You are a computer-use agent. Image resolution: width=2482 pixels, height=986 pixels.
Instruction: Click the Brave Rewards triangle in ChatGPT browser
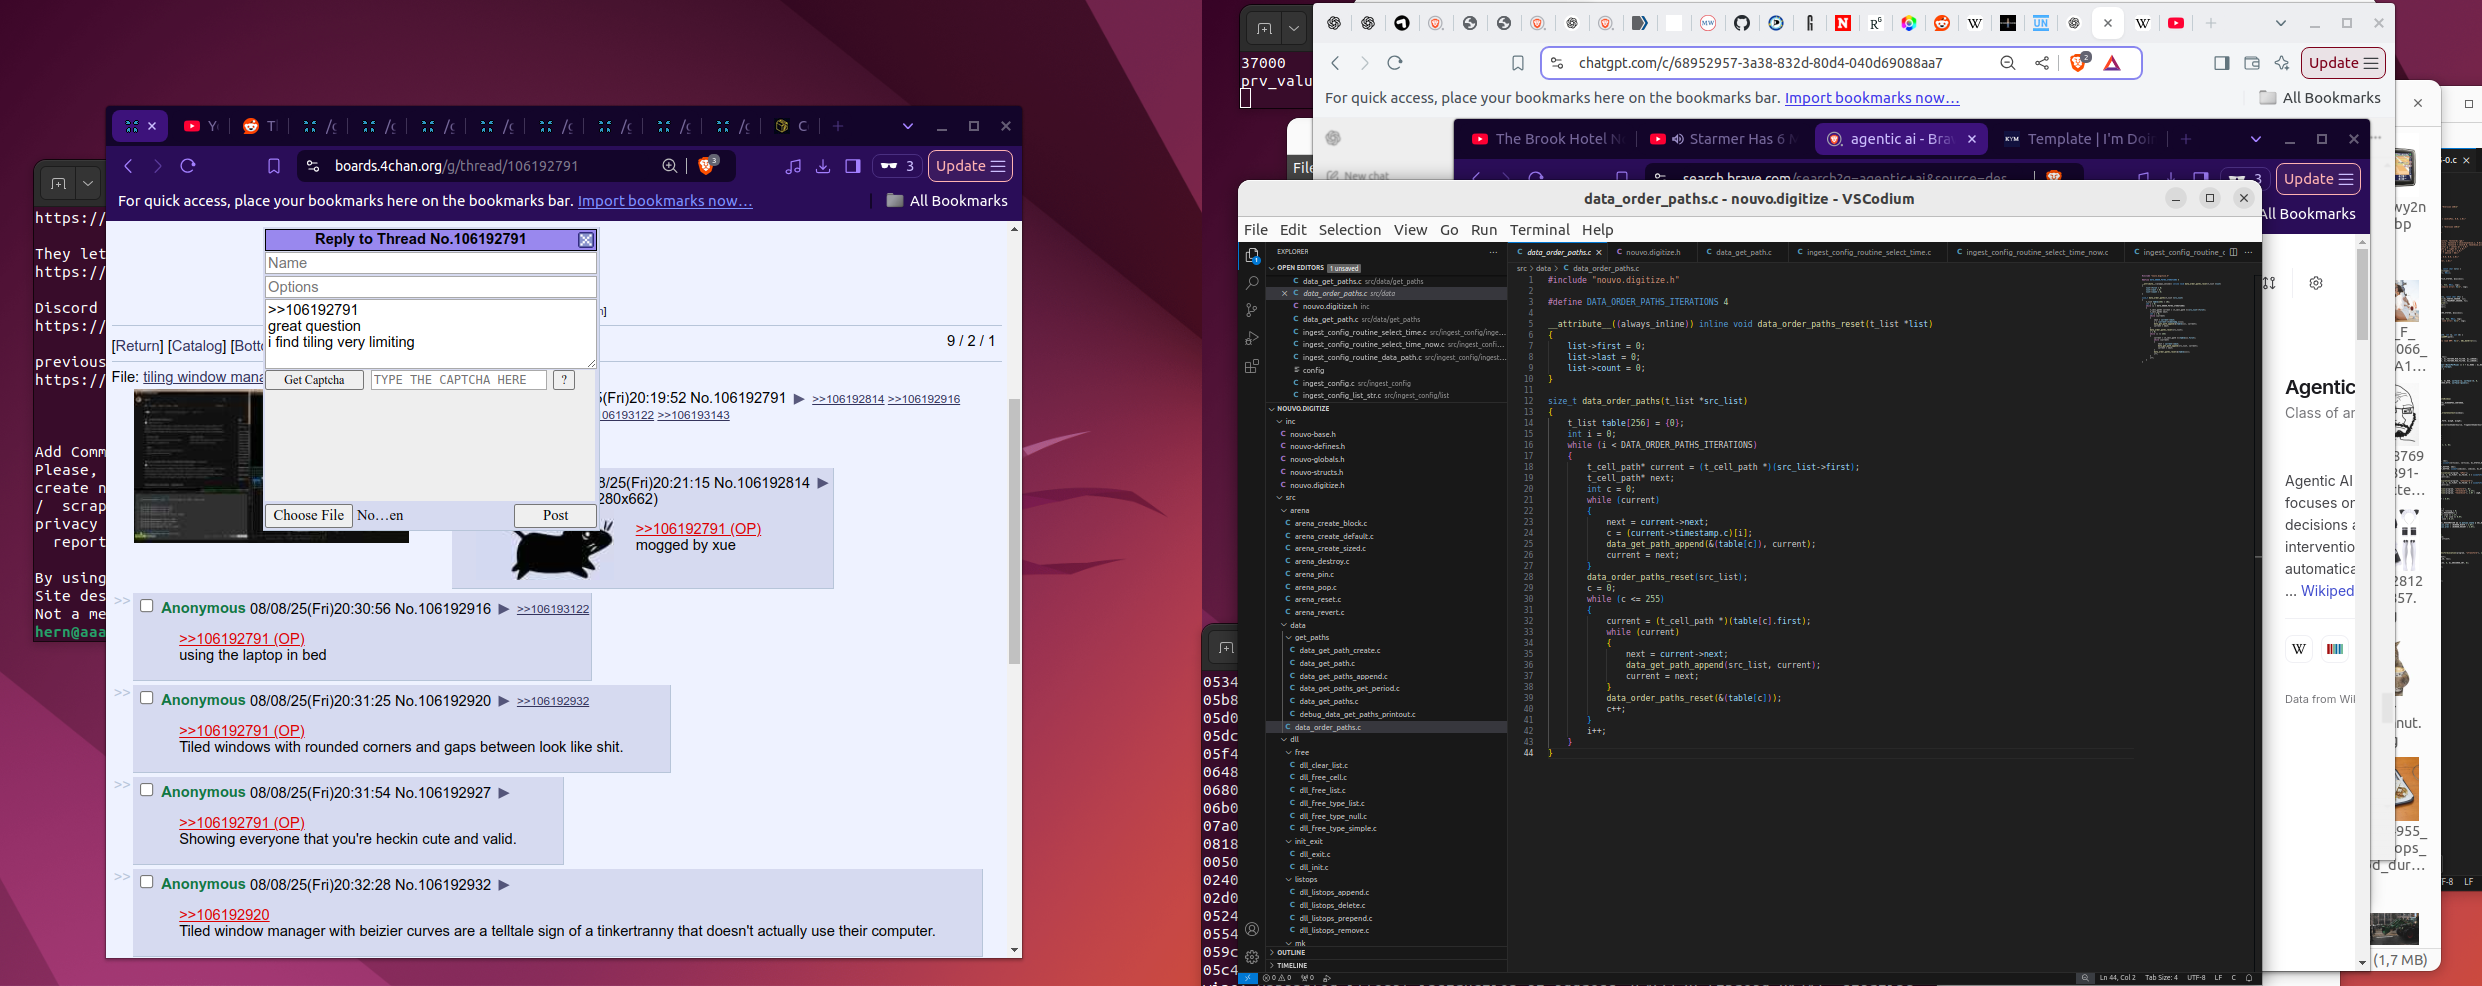2112,63
